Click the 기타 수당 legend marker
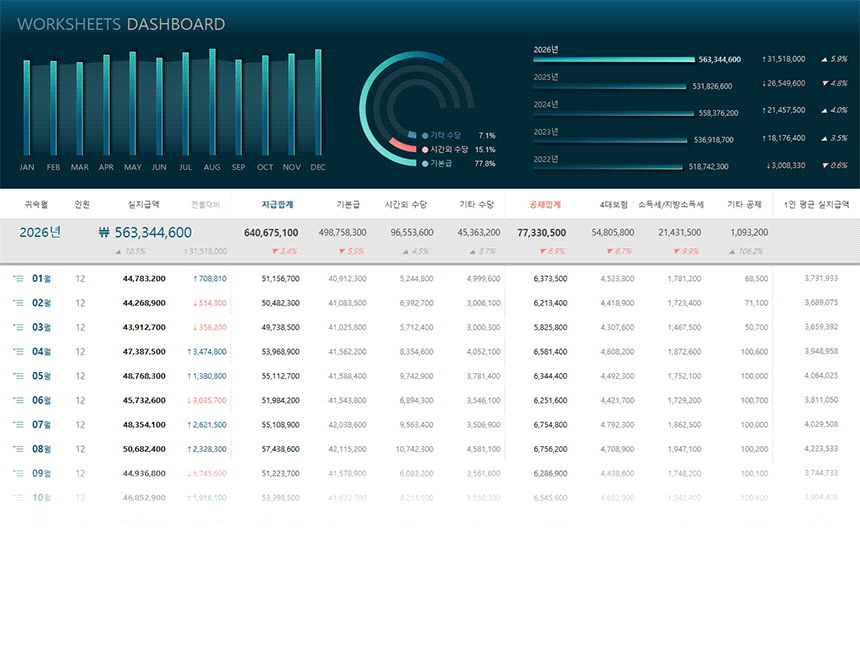The width and height of the screenshot is (860, 655). tap(425, 135)
